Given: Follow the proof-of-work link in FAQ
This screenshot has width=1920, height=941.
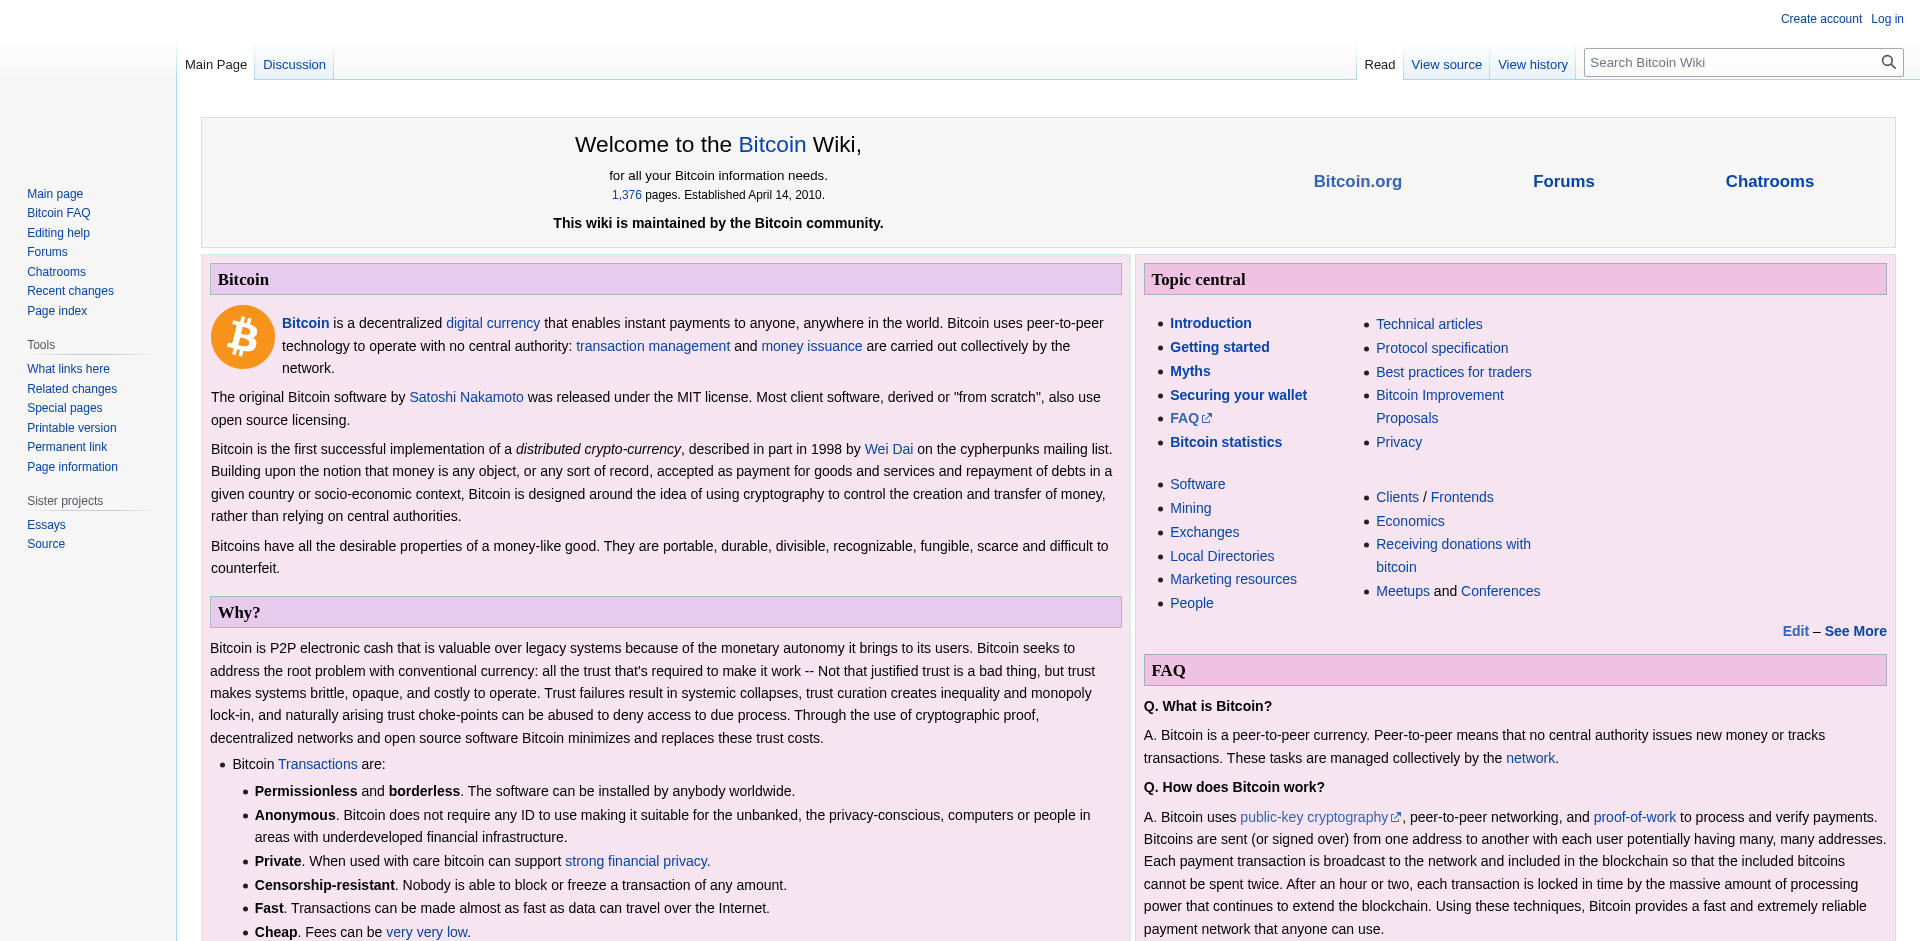Looking at the screenshot, I should [1634, 817].
